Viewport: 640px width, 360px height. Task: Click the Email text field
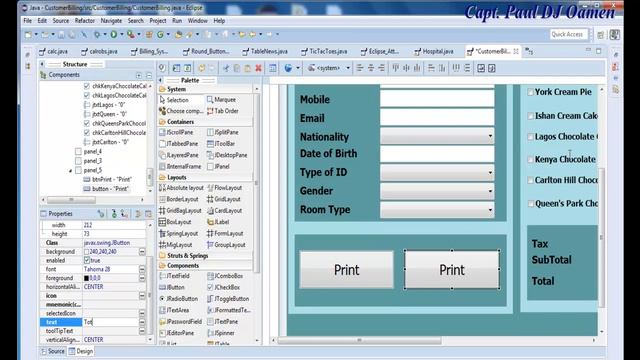pyautogui.click(x=437, y=117)
